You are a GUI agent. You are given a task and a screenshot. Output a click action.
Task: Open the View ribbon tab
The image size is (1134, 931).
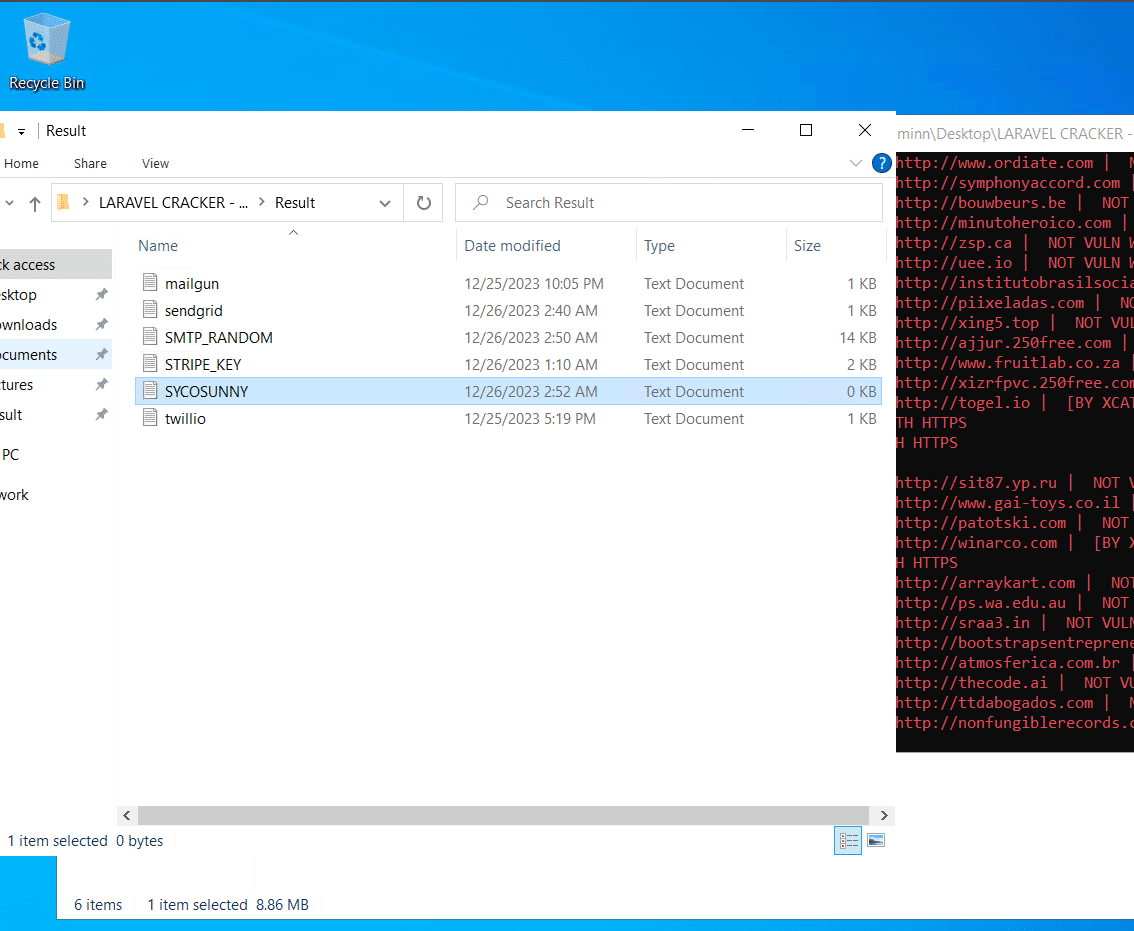pyautogui.click(x=155, y=163)
